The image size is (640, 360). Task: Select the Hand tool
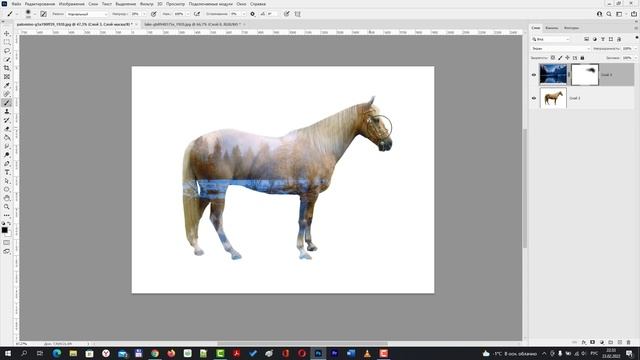pos(7,198)
